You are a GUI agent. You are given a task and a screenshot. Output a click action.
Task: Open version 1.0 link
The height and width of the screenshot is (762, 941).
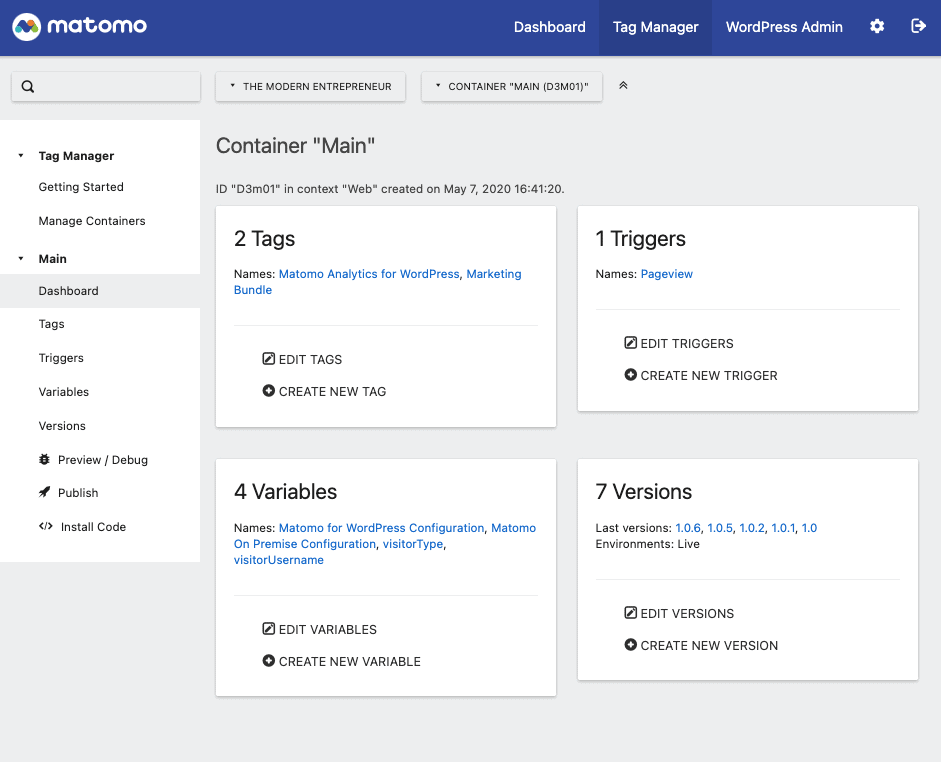(810, 528)
